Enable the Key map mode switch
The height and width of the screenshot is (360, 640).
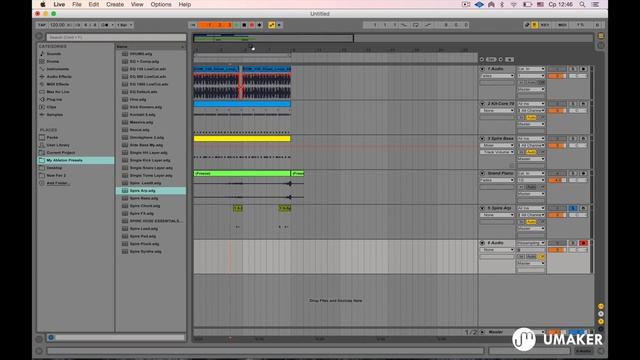545,25
